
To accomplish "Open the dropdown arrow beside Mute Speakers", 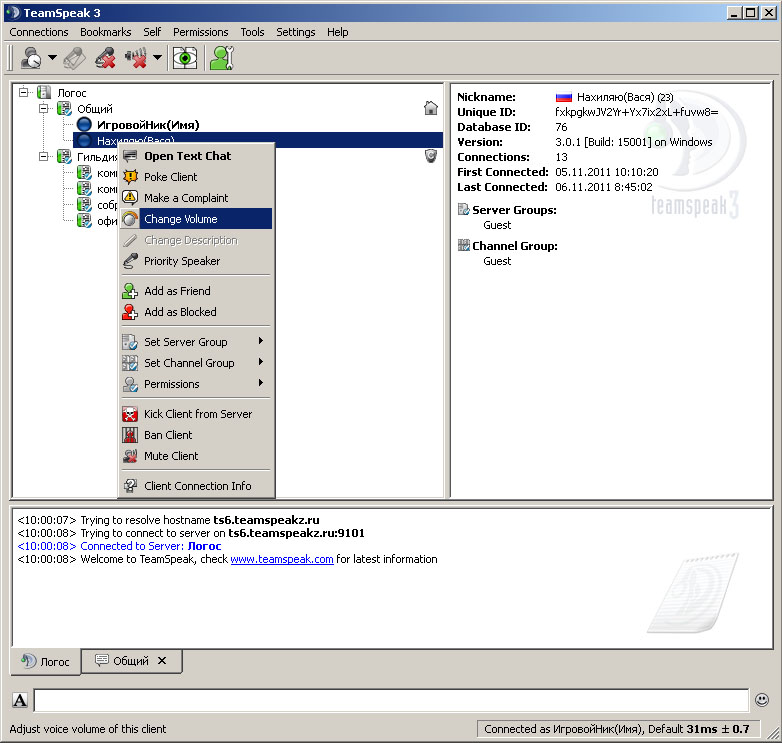I will tap(157, 57).
